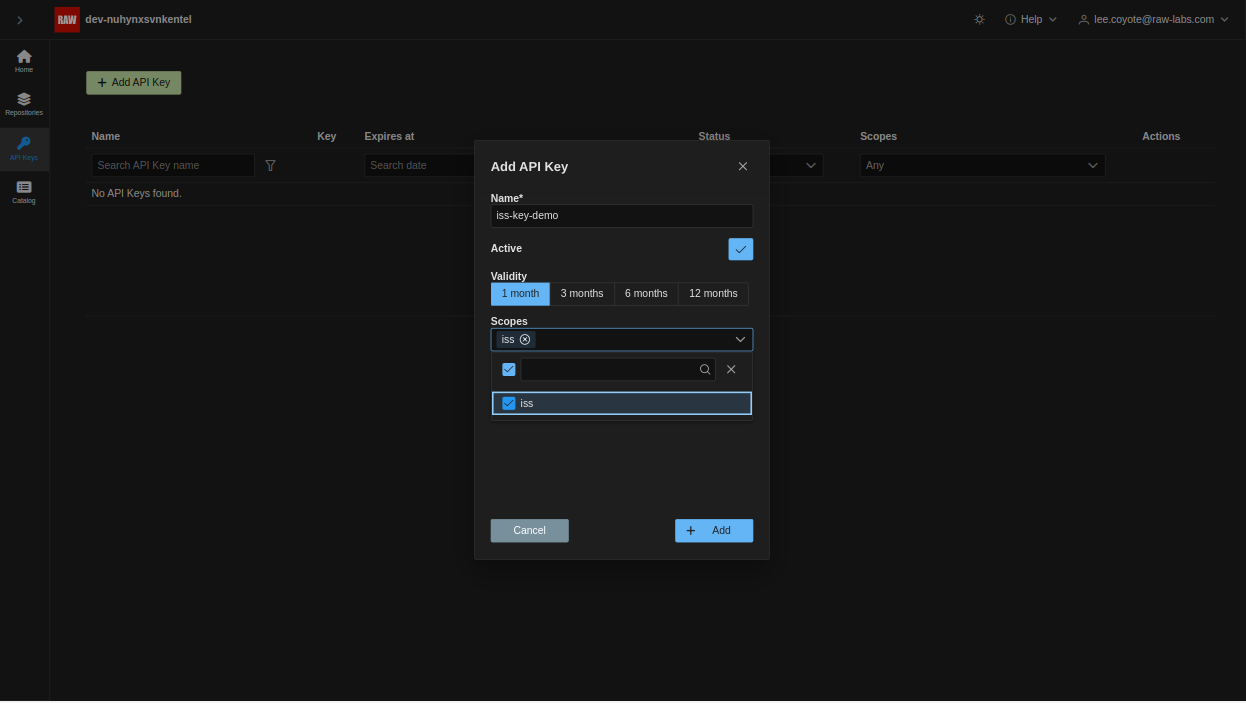Click the Name column header
1246x703 pixels.
click(106, 136)
